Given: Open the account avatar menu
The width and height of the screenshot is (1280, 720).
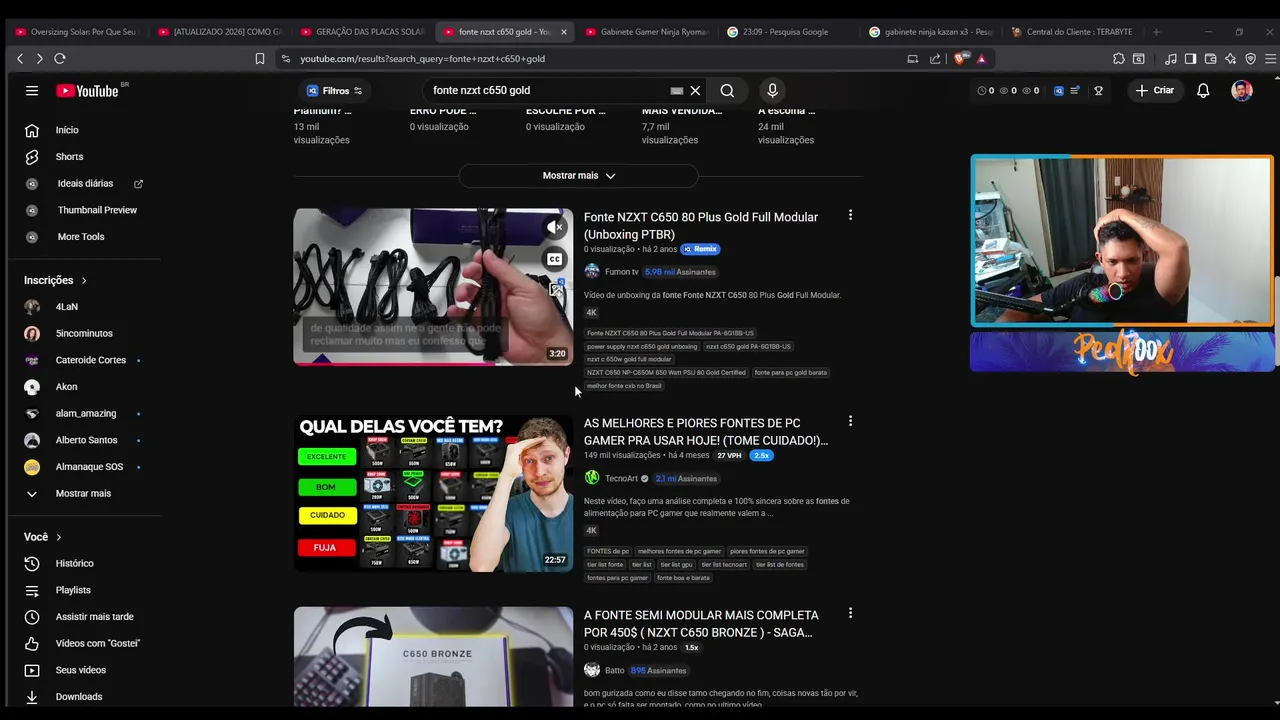Looking at the screenshot, I should coord(1242,90).
